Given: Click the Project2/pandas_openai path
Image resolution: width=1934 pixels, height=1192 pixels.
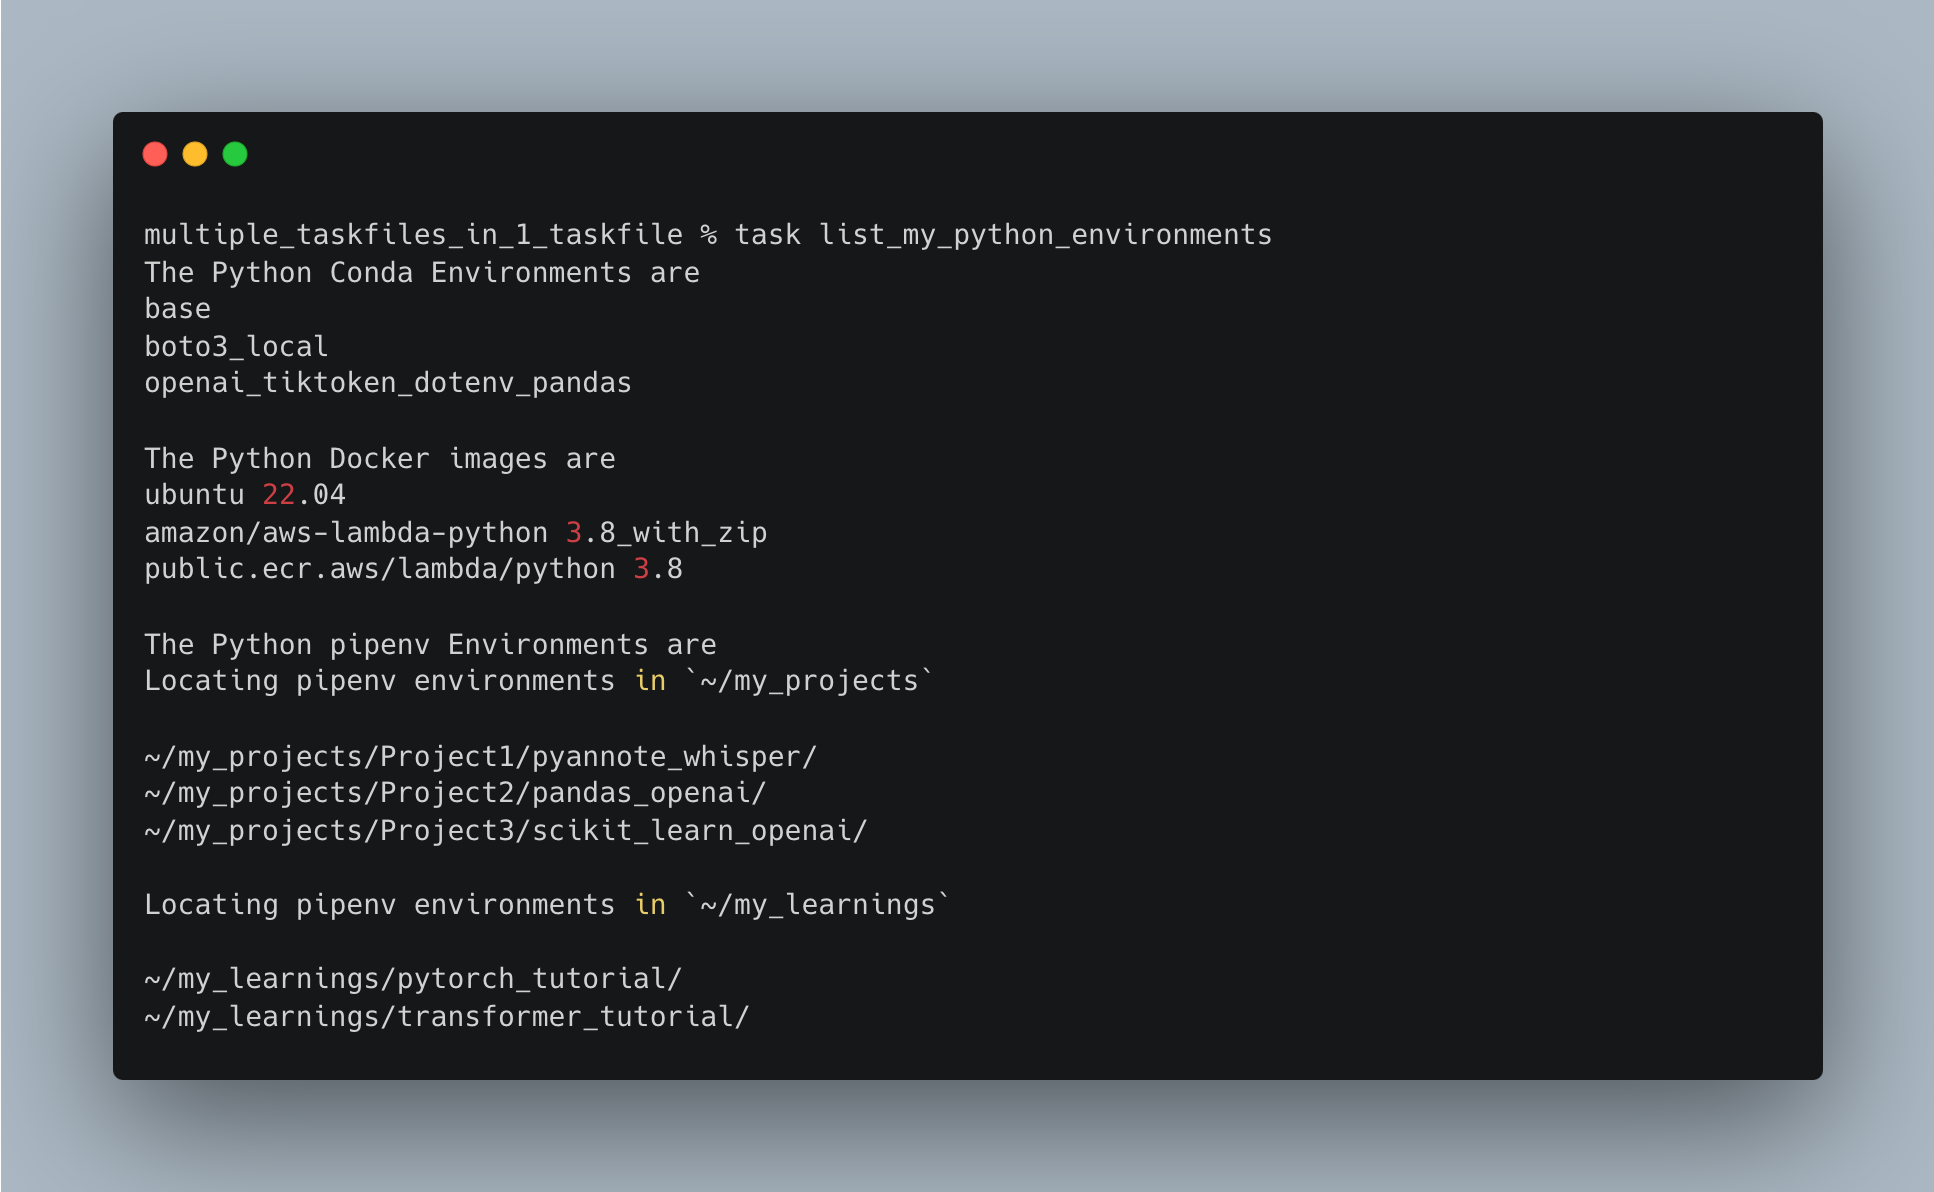Looking at the screenshot, I should tap(455, 793).
